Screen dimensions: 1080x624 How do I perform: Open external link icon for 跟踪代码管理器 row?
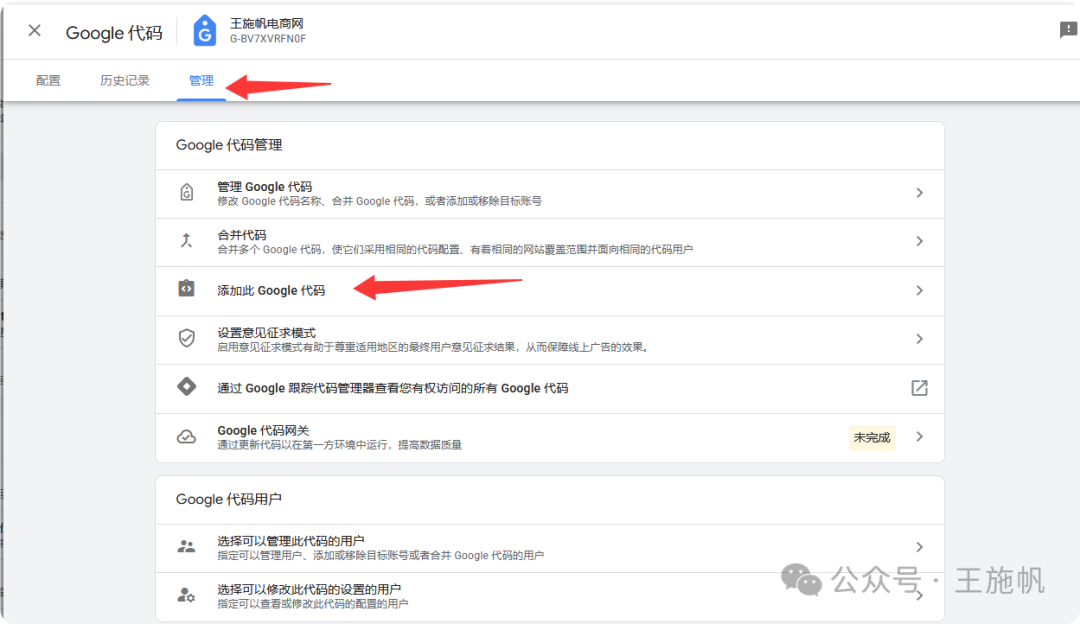pyautogui.click(x=920, y=388)
